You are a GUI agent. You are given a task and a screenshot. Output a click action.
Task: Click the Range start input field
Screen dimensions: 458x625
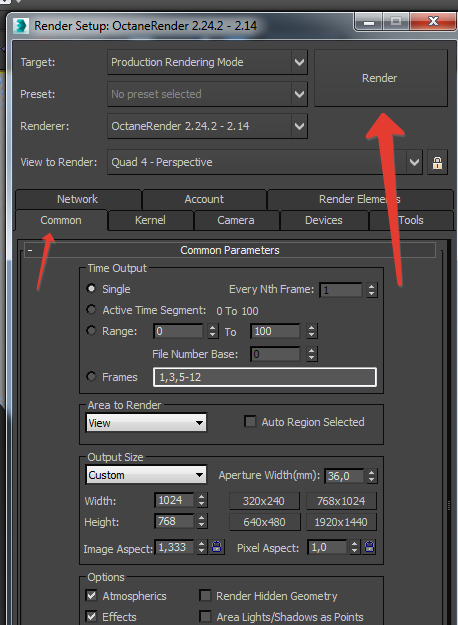click(179, 331)
